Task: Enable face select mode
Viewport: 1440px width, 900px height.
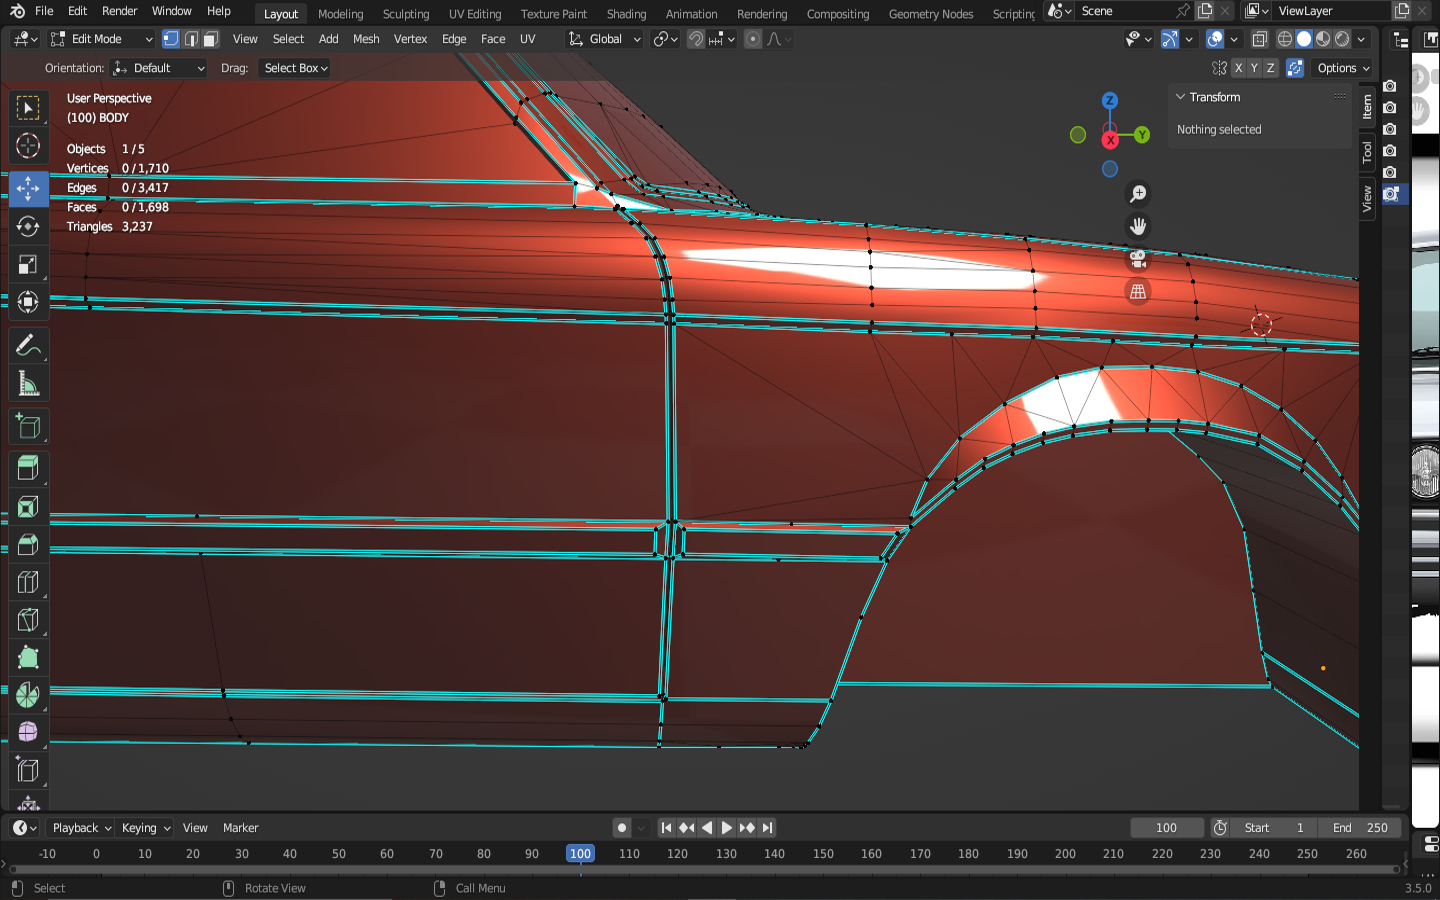Action: tap(210, 39)
